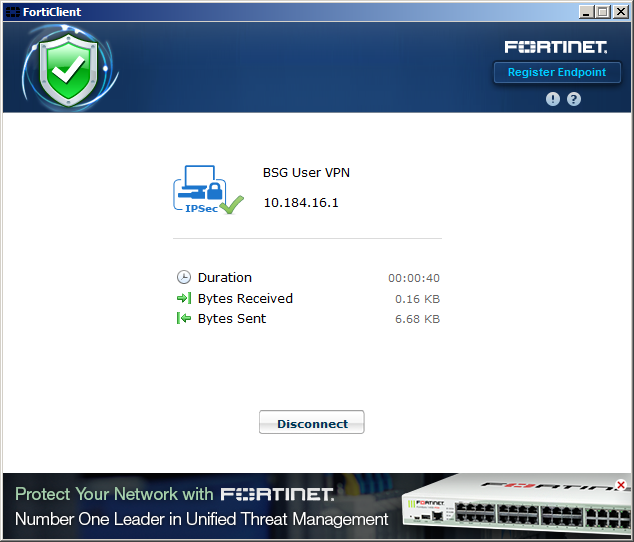Click the 6.68 KB sent value
Screen dimensions: 634x542
[417, 319]
